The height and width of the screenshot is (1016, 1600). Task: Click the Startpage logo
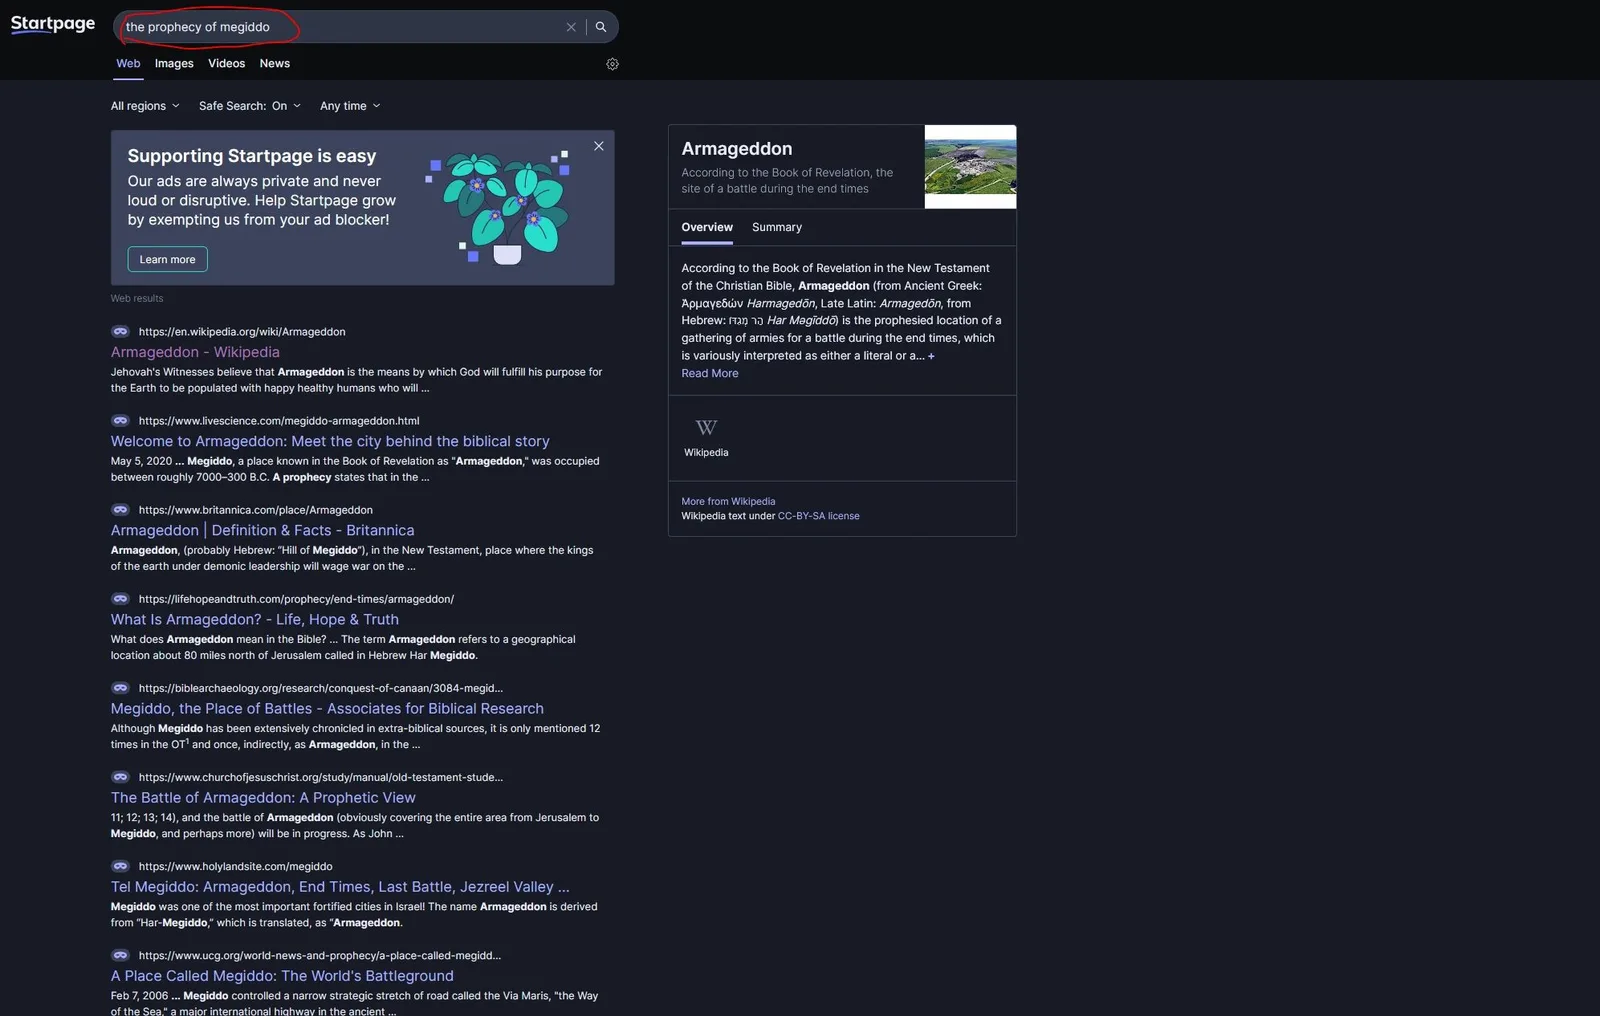(53, 24)
